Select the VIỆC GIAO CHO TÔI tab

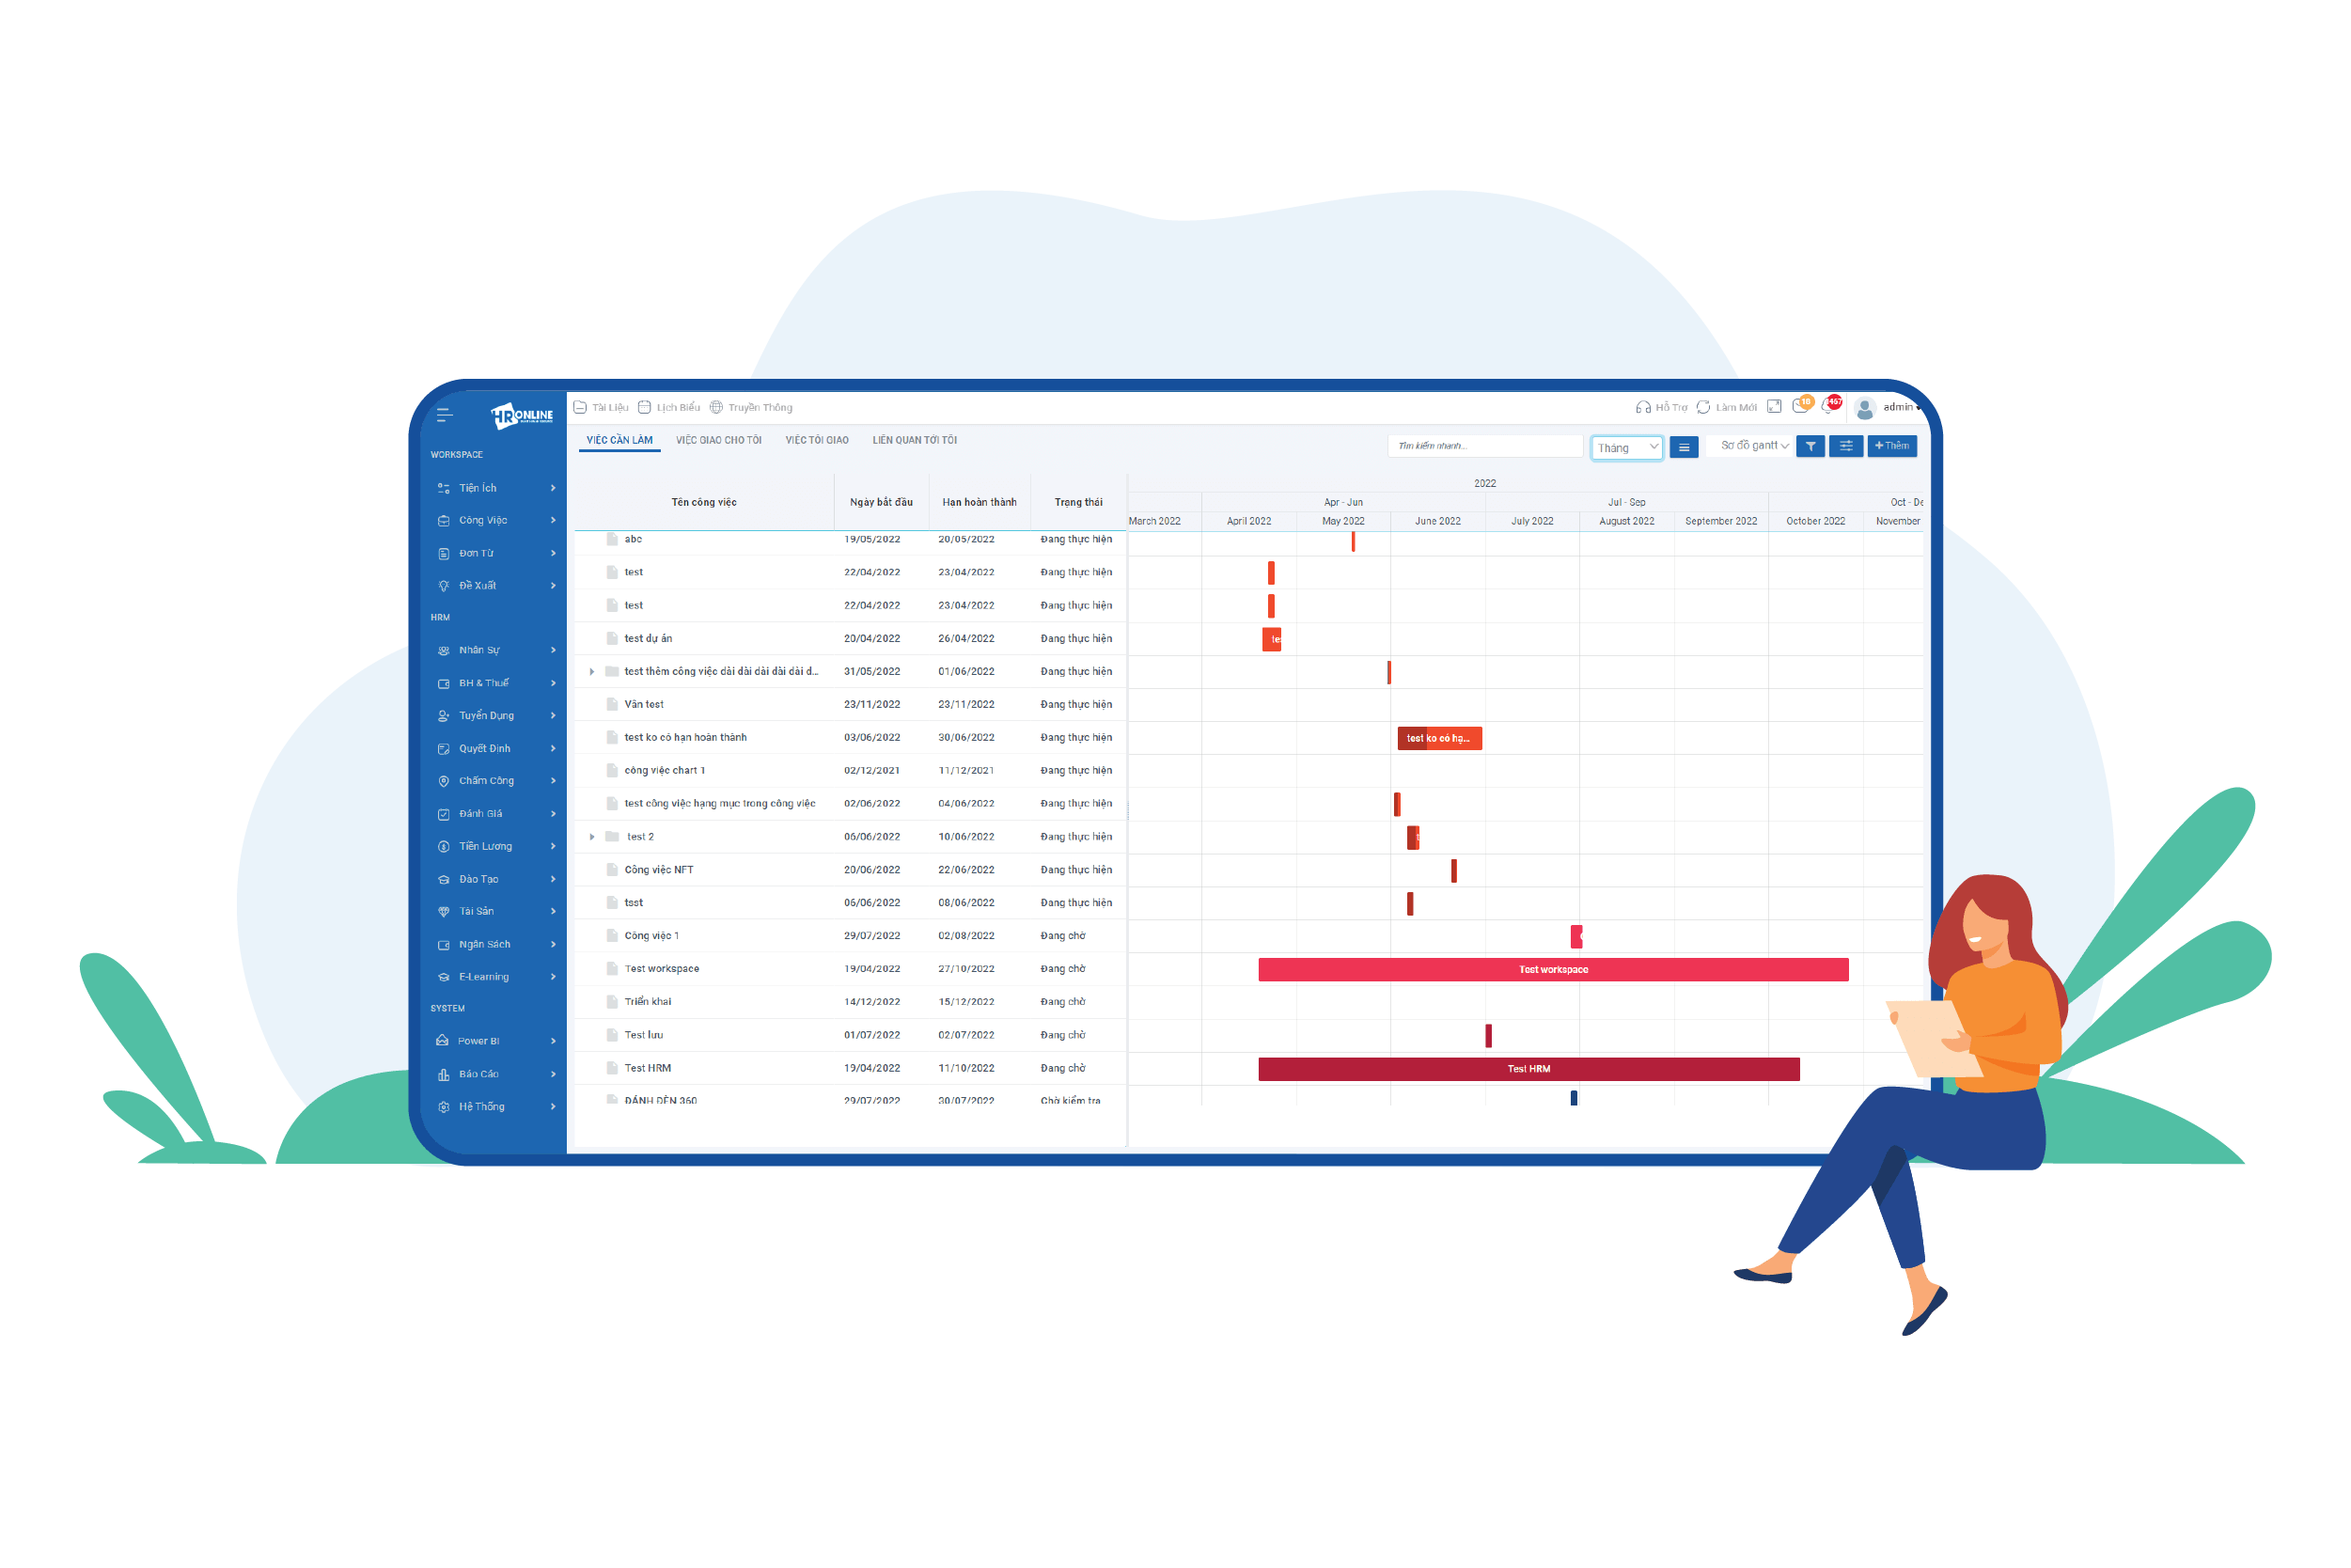click(x=719, y=443)
